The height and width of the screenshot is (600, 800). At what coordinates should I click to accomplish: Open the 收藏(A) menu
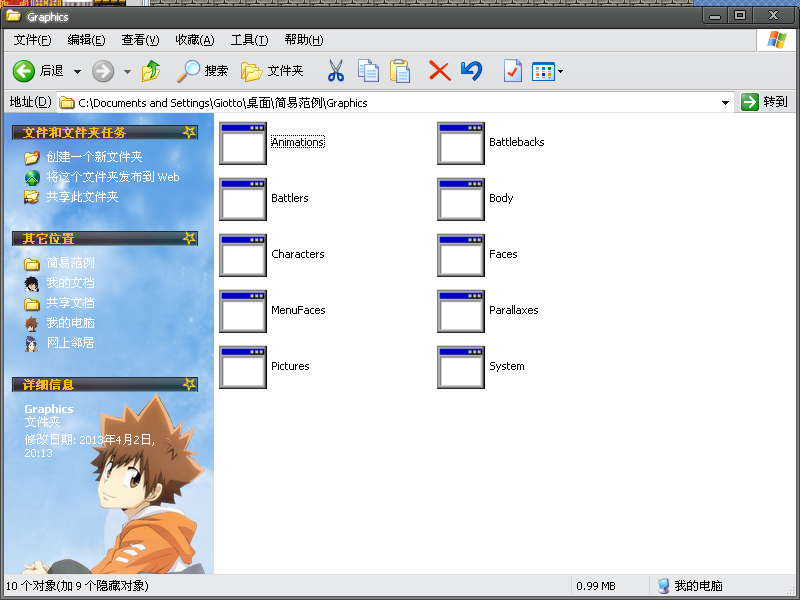click(x=194, y=40)
